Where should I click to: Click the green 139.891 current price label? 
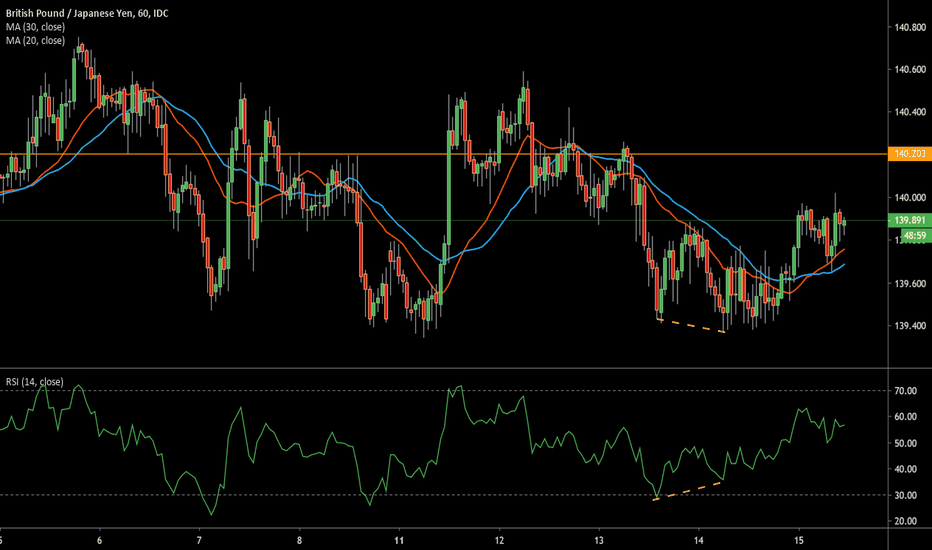pyautogui.click(x=909, y=220)
